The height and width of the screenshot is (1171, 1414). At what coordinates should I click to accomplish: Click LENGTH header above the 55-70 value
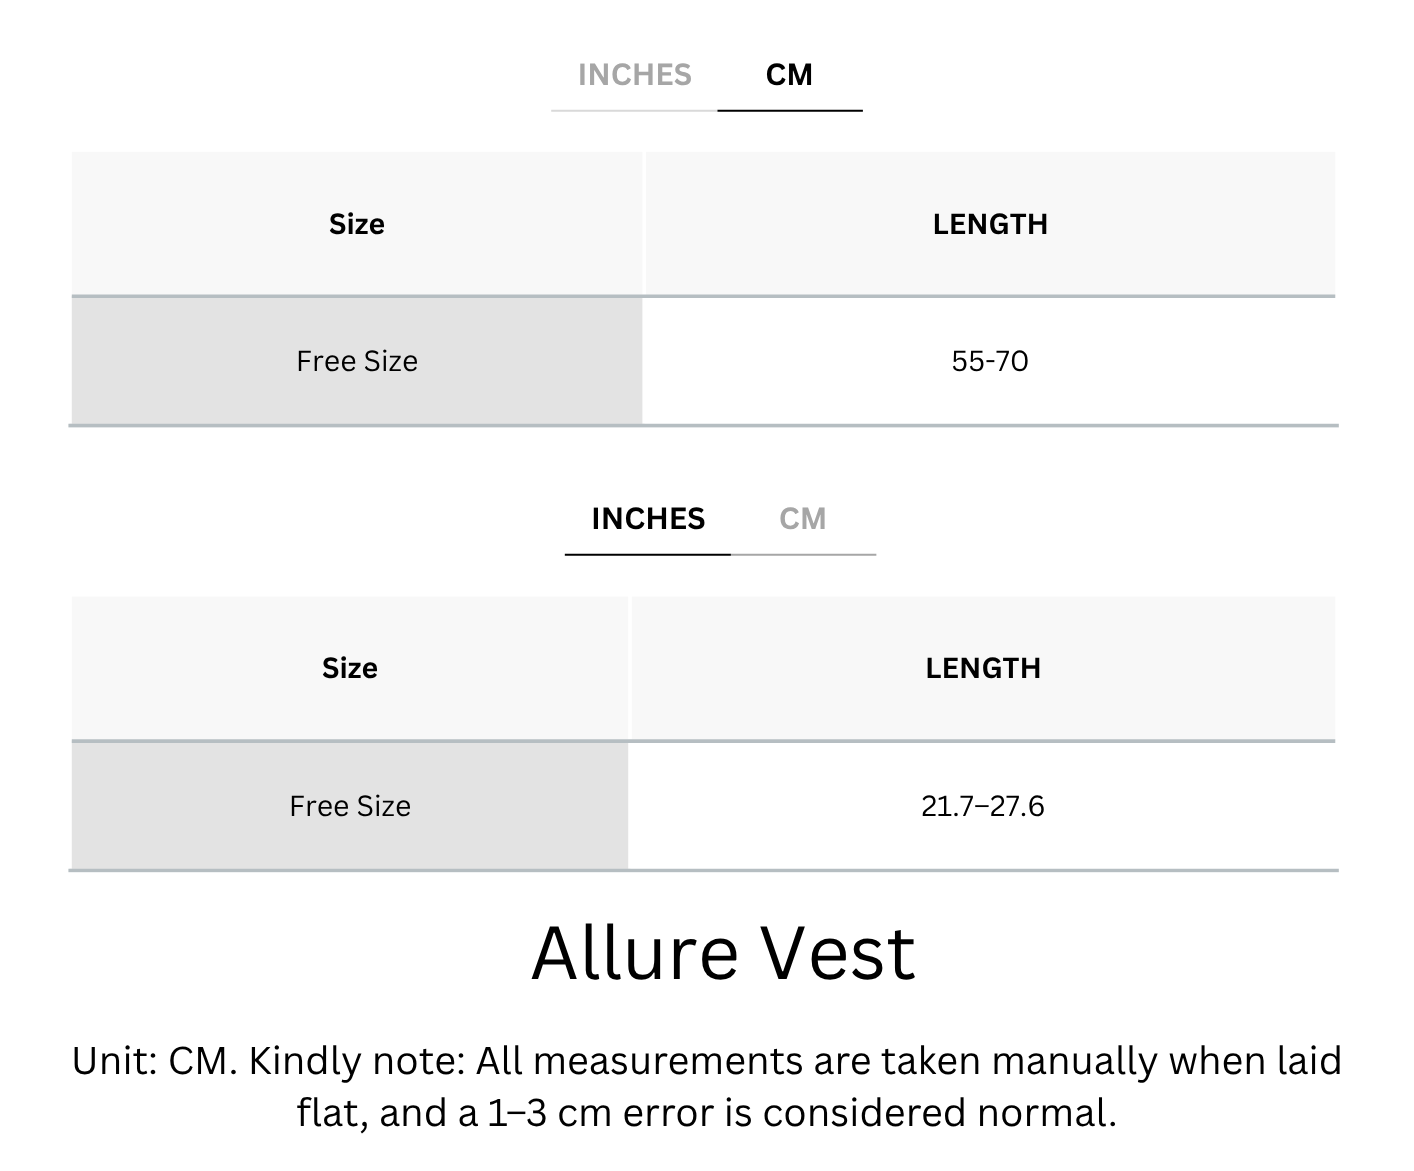coord(990,224)
